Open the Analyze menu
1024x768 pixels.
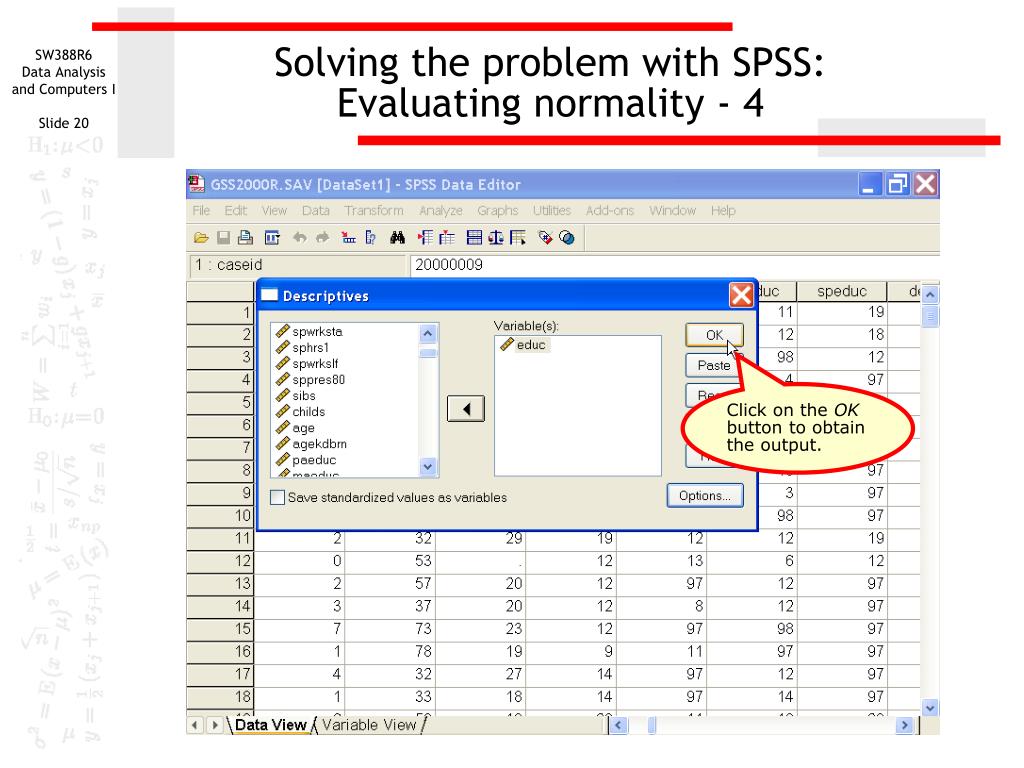tap(441, 210)
